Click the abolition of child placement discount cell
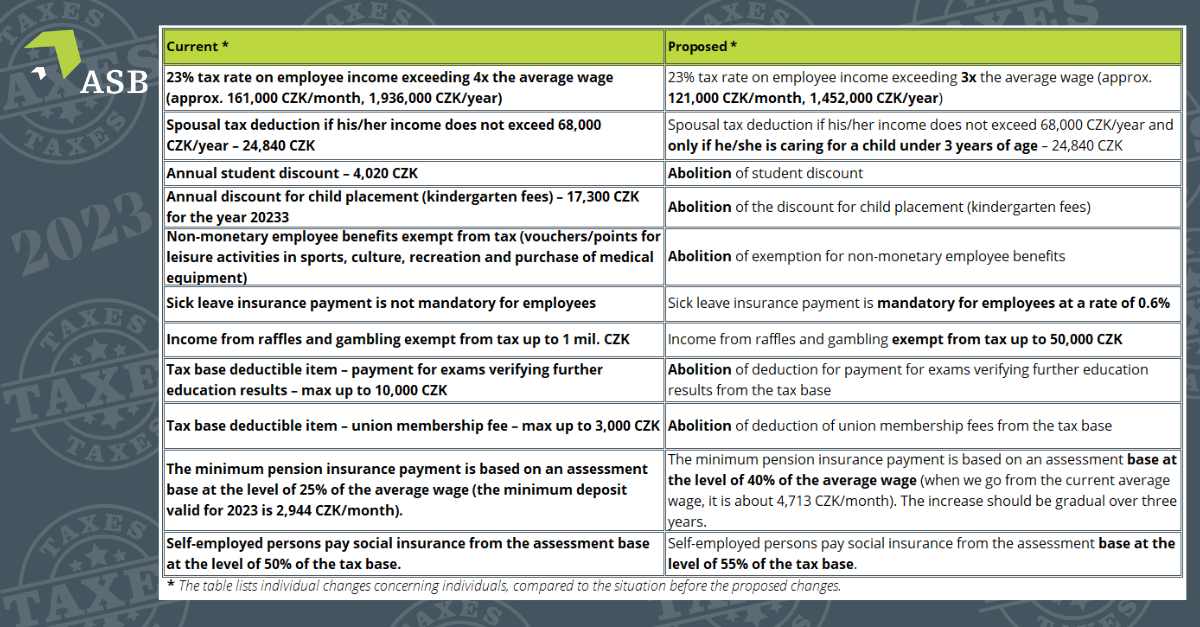 [922, 207]
